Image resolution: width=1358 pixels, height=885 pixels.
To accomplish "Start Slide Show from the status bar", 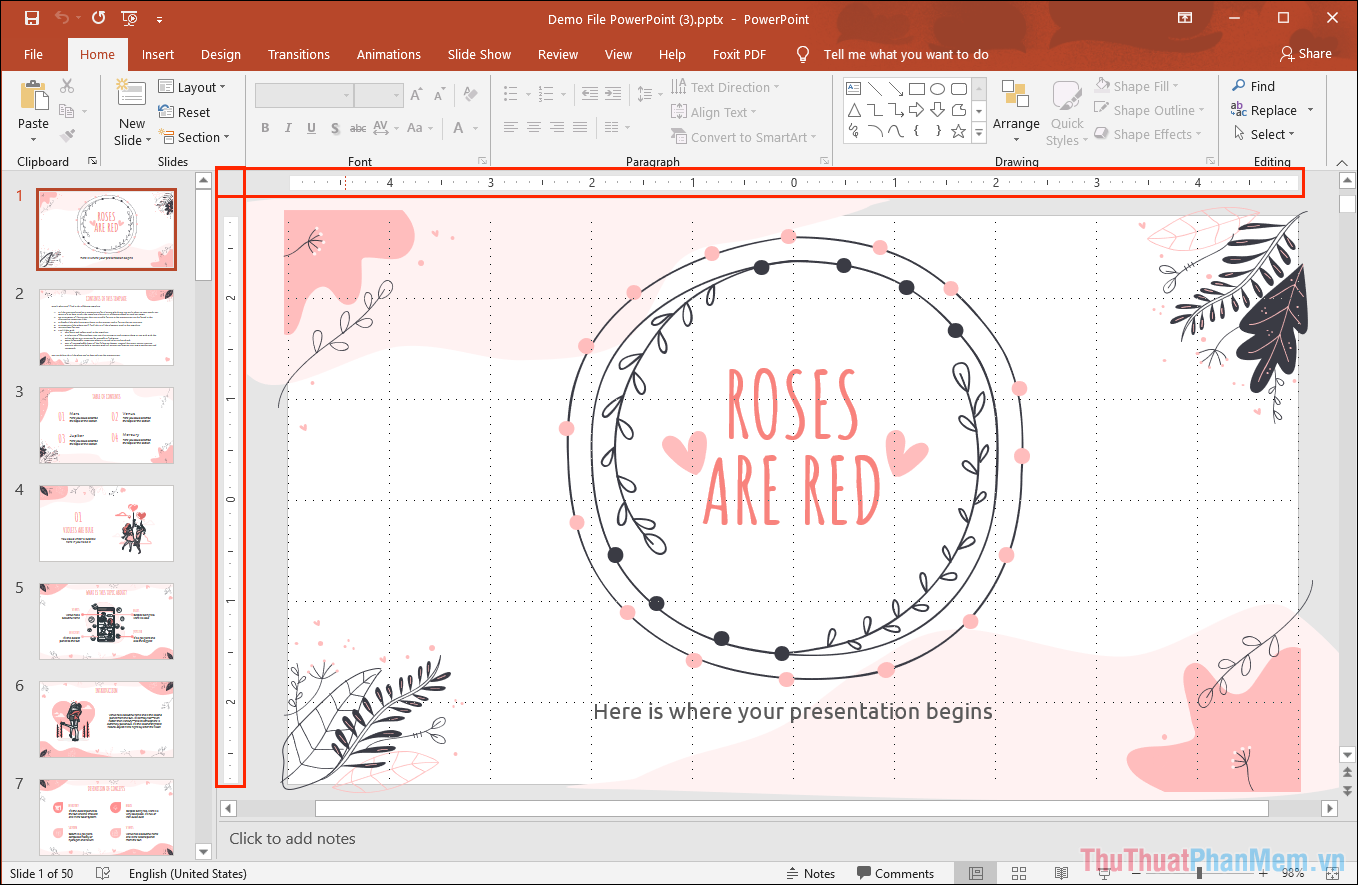I will (1105, 873).
